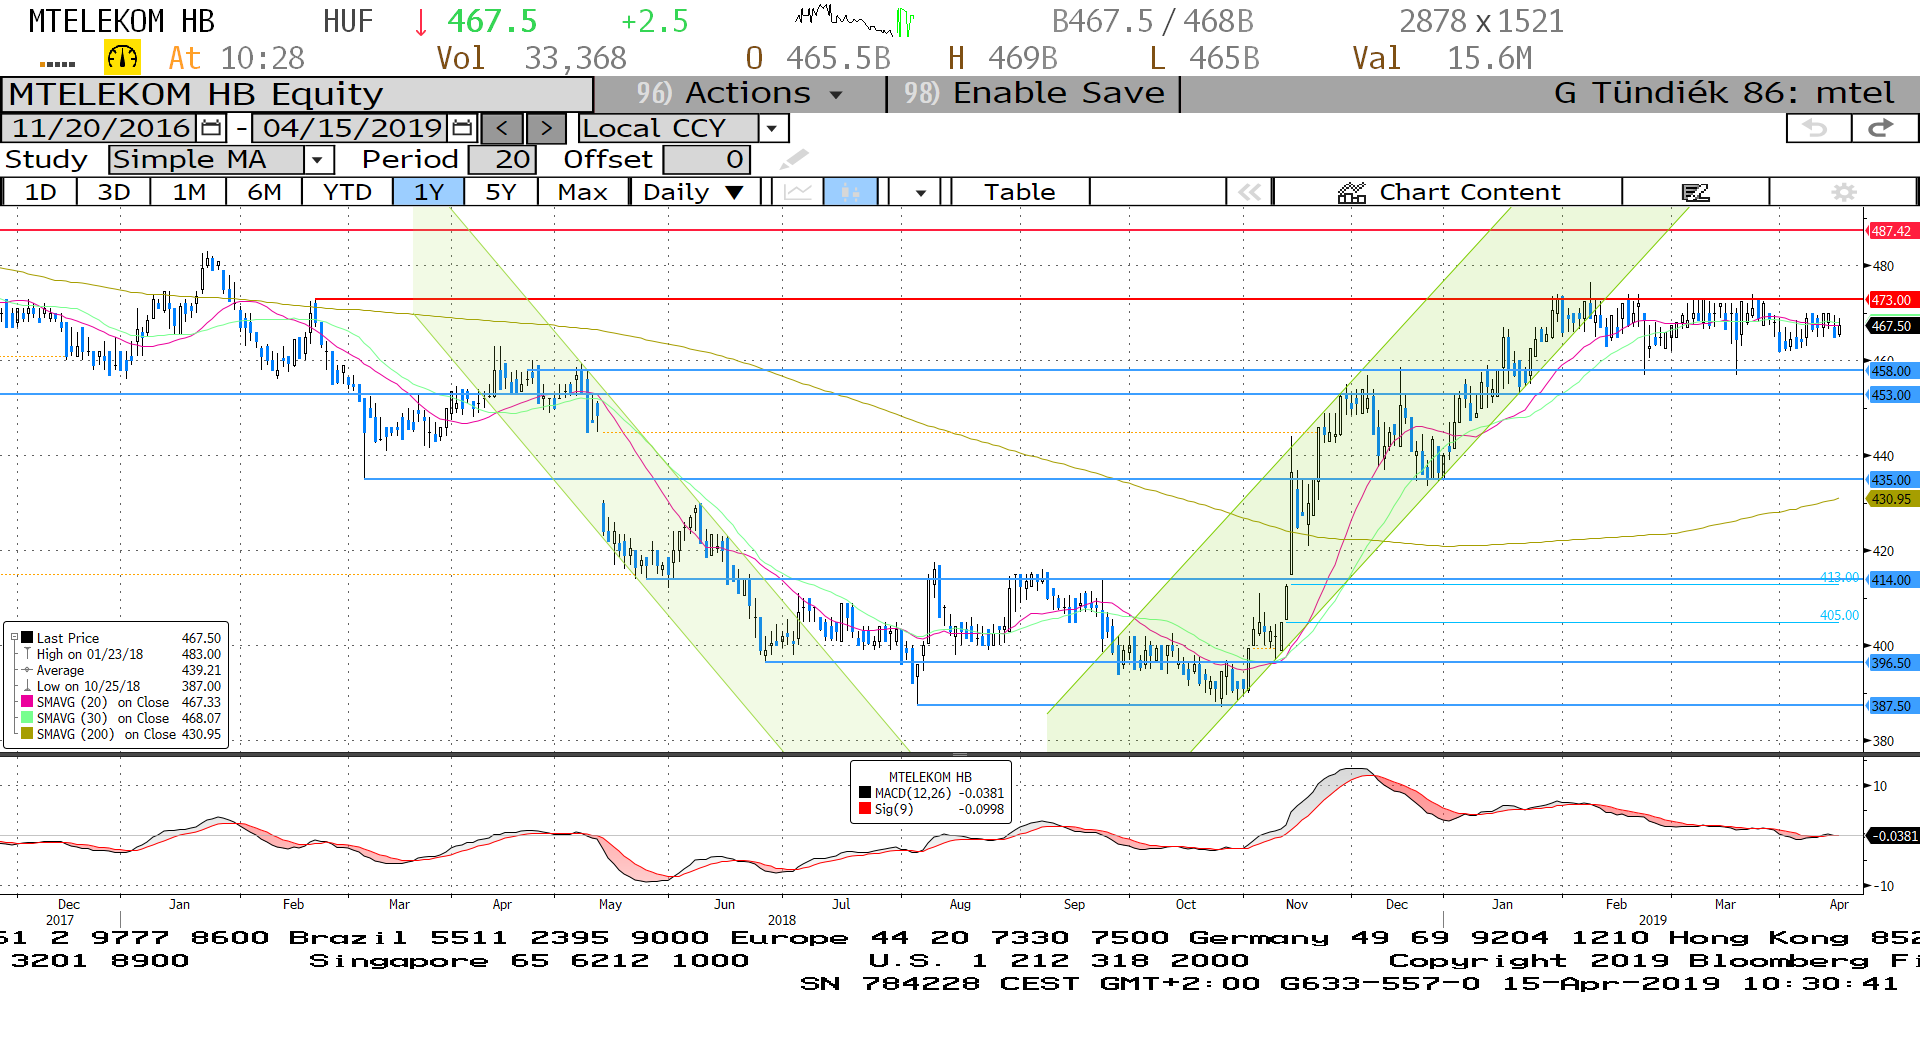Click the 435.00 blue level label
Screen dimensions: 1920x1039
pos(1891,480)
